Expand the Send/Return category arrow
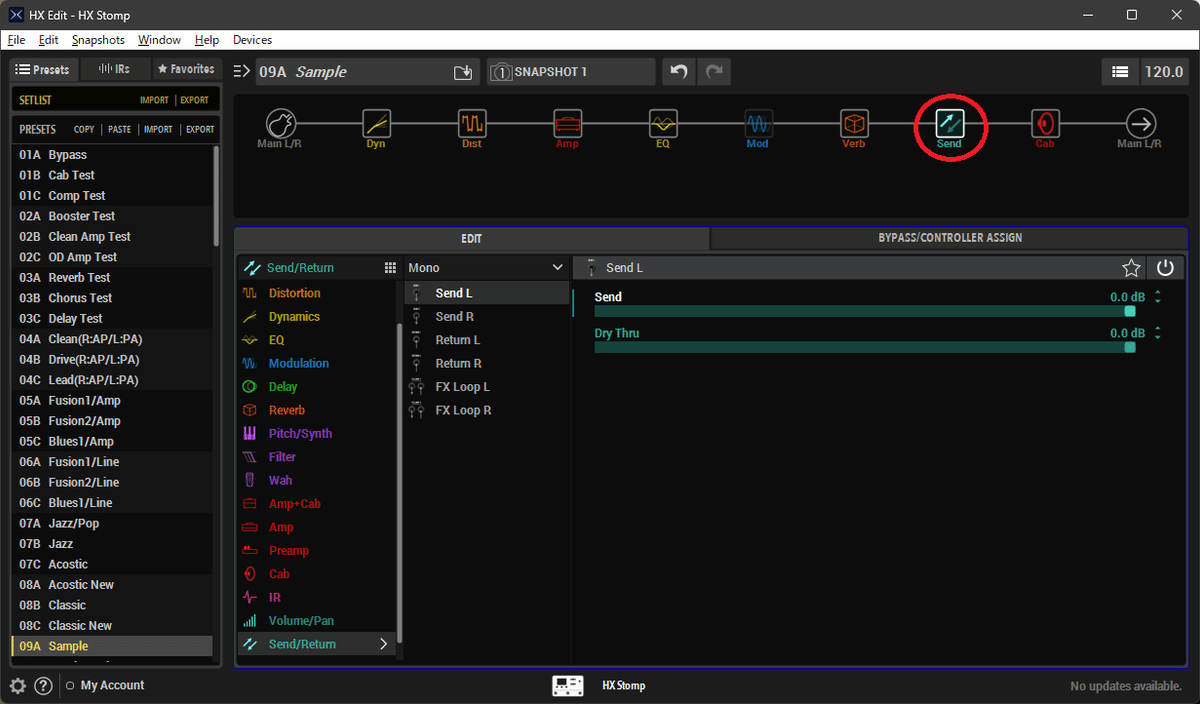 (383, 645)
